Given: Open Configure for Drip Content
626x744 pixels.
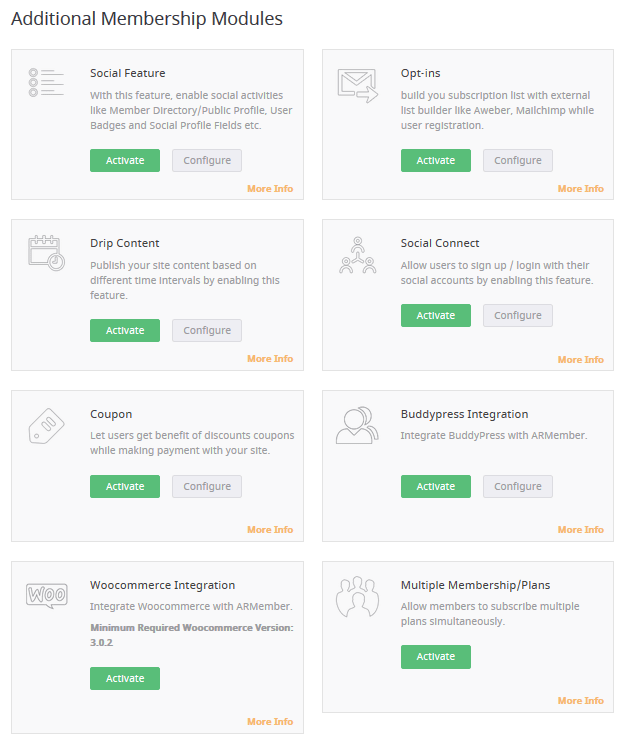Looking at the screenshot, I should coord(207,330).
